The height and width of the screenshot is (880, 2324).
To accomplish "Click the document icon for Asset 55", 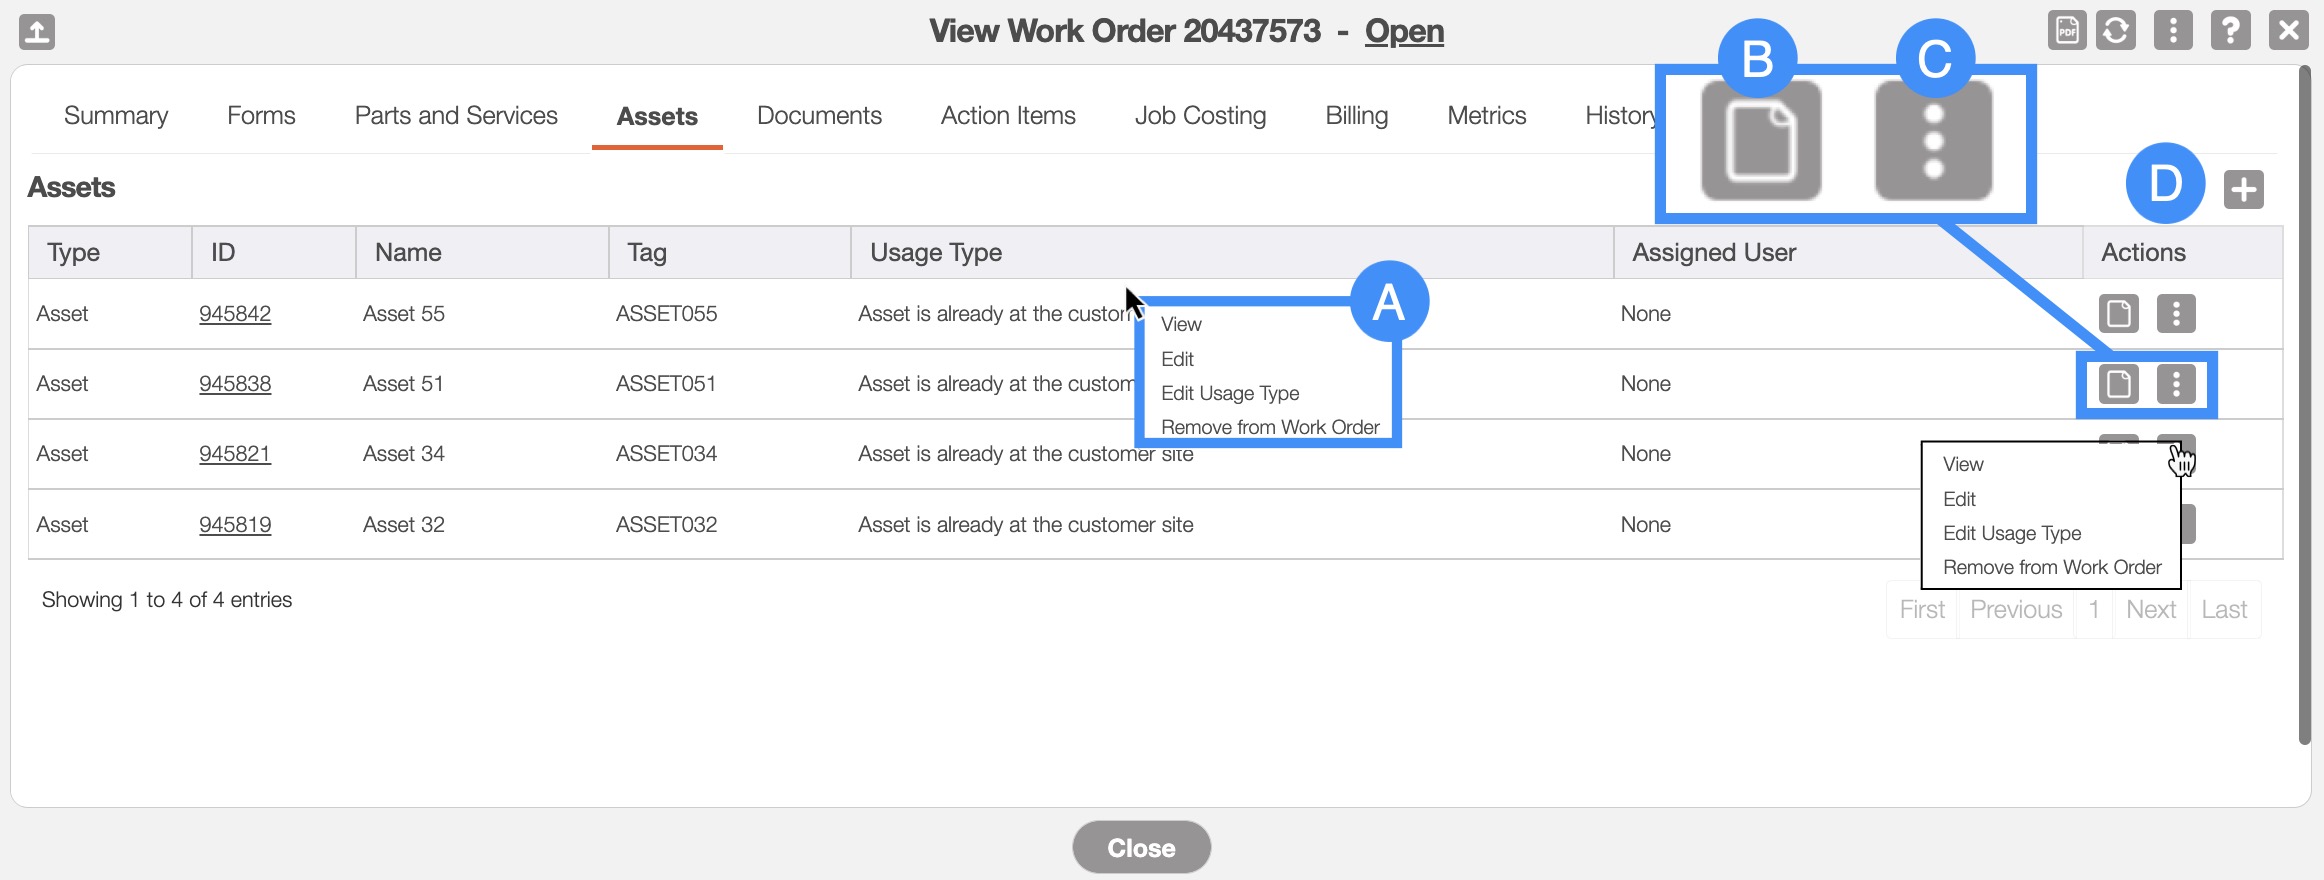I will click(2118, 314).
